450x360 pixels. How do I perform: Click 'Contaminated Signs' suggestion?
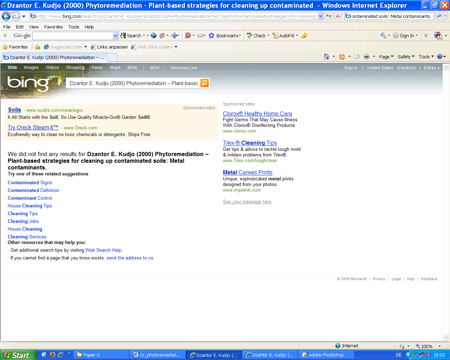pos(30,183)
